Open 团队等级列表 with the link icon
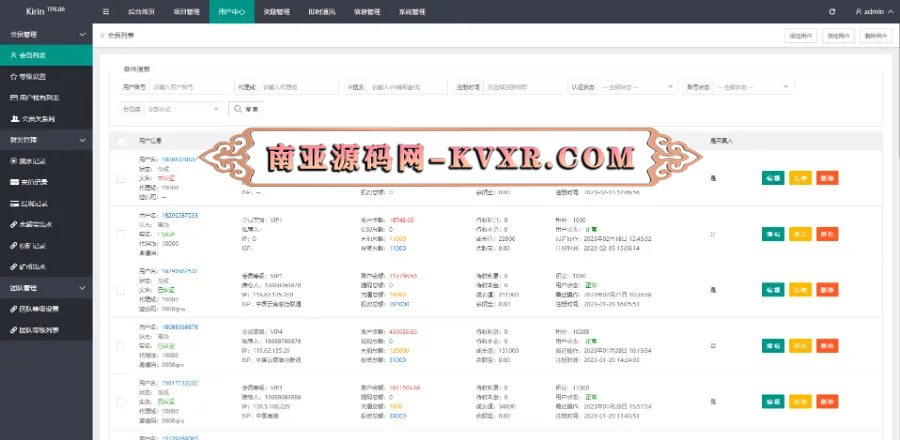This screenshot has width=900, height=440. [x=46, y=330]
